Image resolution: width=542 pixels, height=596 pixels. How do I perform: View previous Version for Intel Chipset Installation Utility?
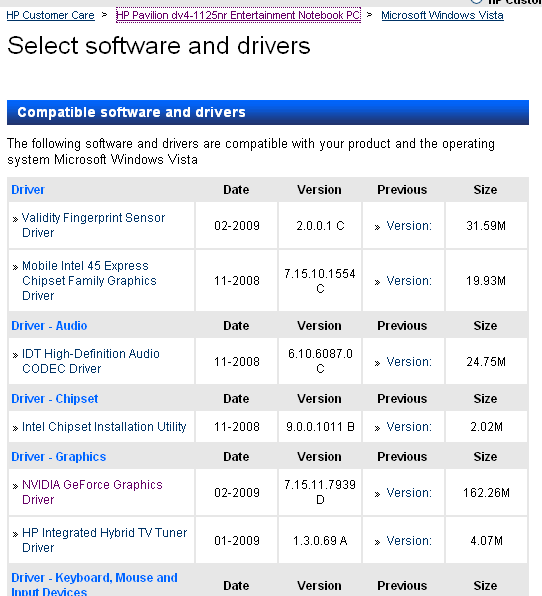pos(409,427)
